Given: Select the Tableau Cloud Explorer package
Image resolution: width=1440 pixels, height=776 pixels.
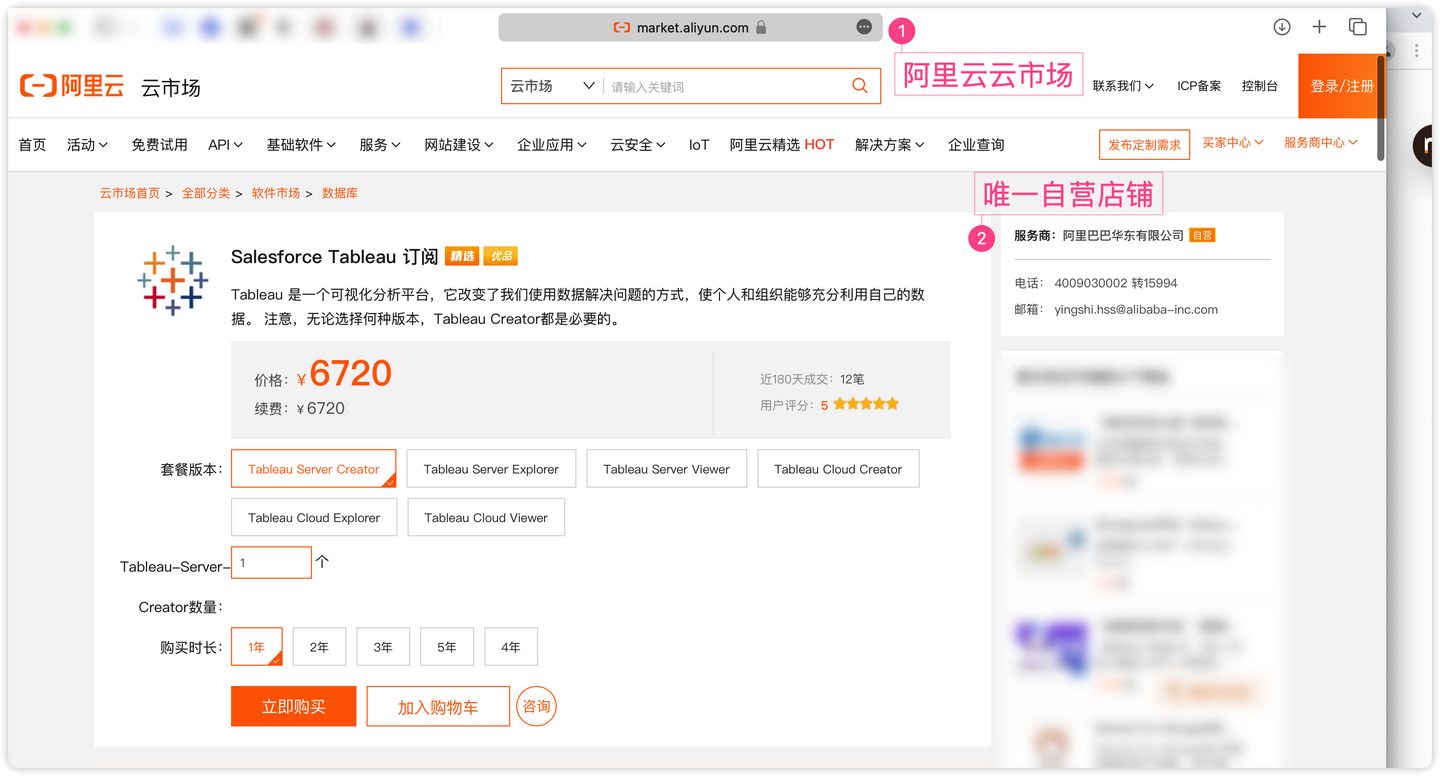Looking at the screenshot, I should [314, 517].
